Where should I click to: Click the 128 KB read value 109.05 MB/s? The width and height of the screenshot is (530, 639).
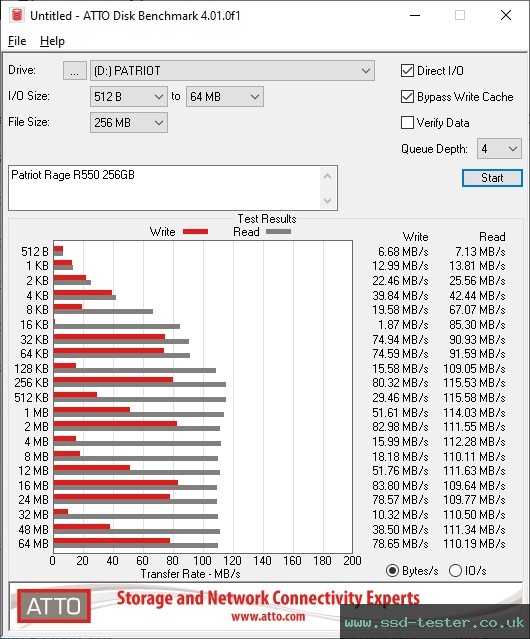tap(475, 369)
